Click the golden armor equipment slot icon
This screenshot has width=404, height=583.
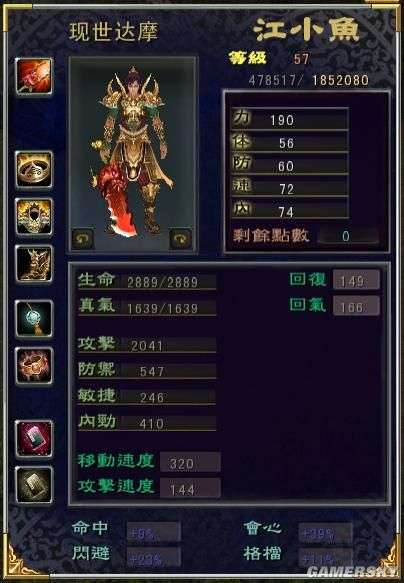coord(34,263)
